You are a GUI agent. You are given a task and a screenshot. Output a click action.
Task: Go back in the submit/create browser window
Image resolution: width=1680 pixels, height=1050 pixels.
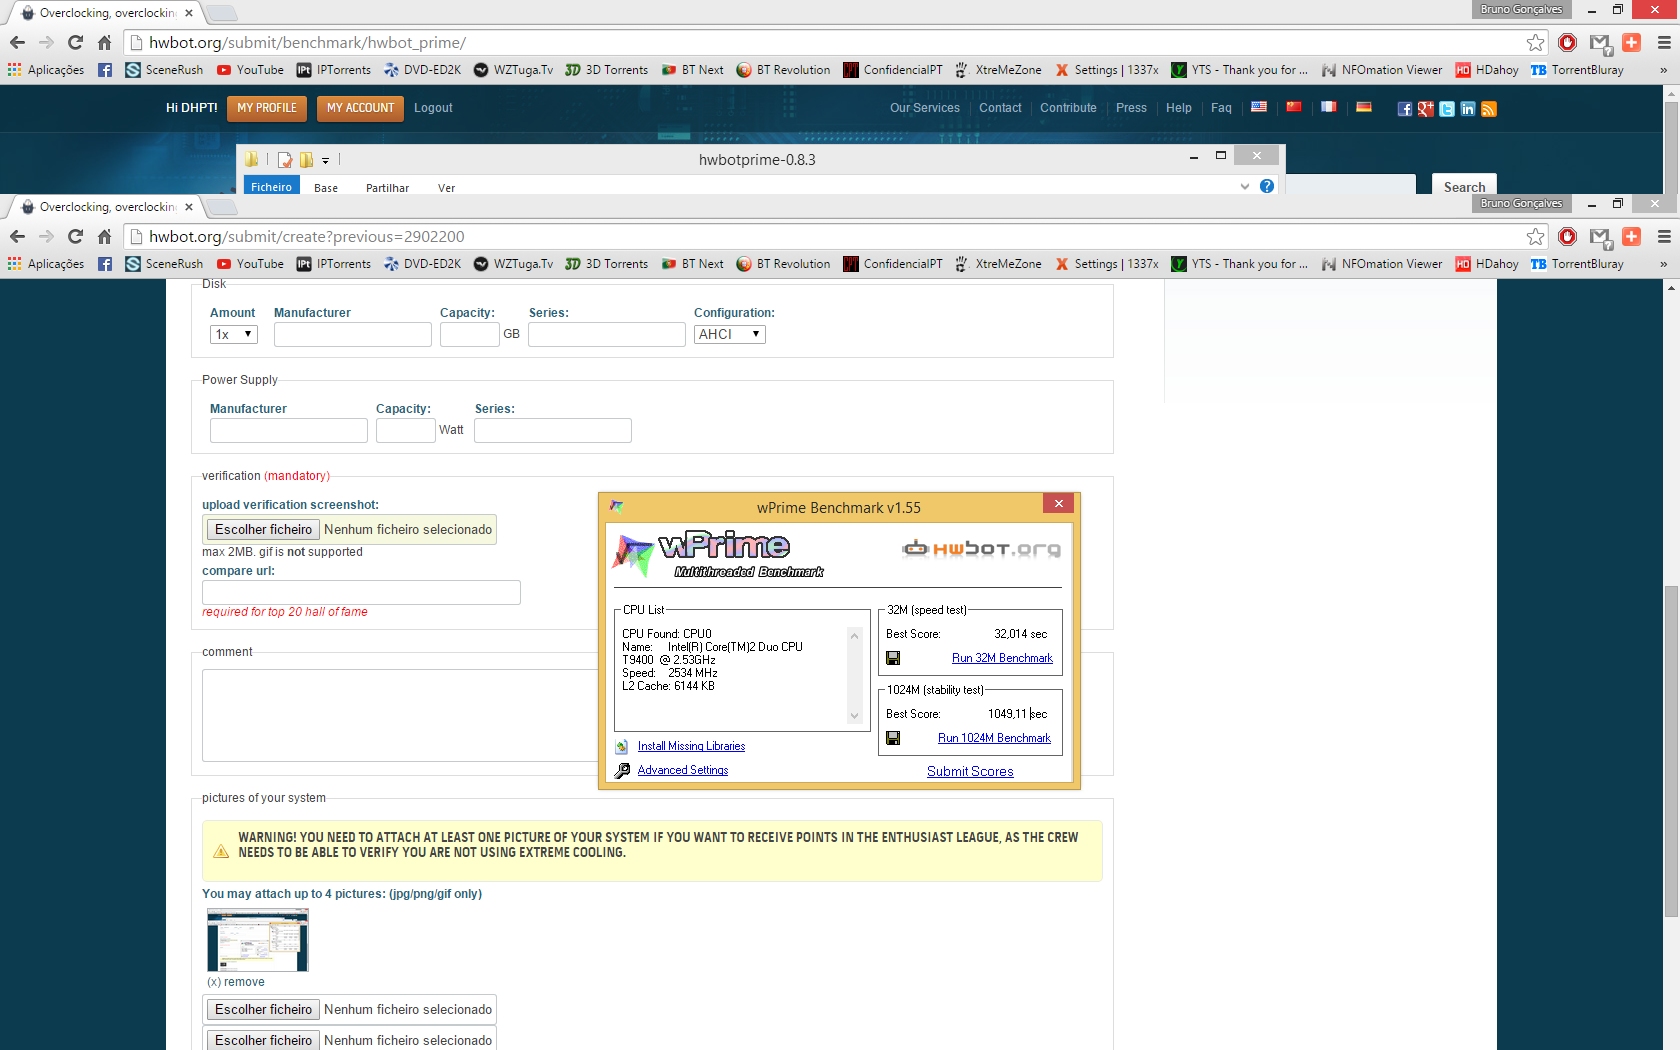coord(17,236)
